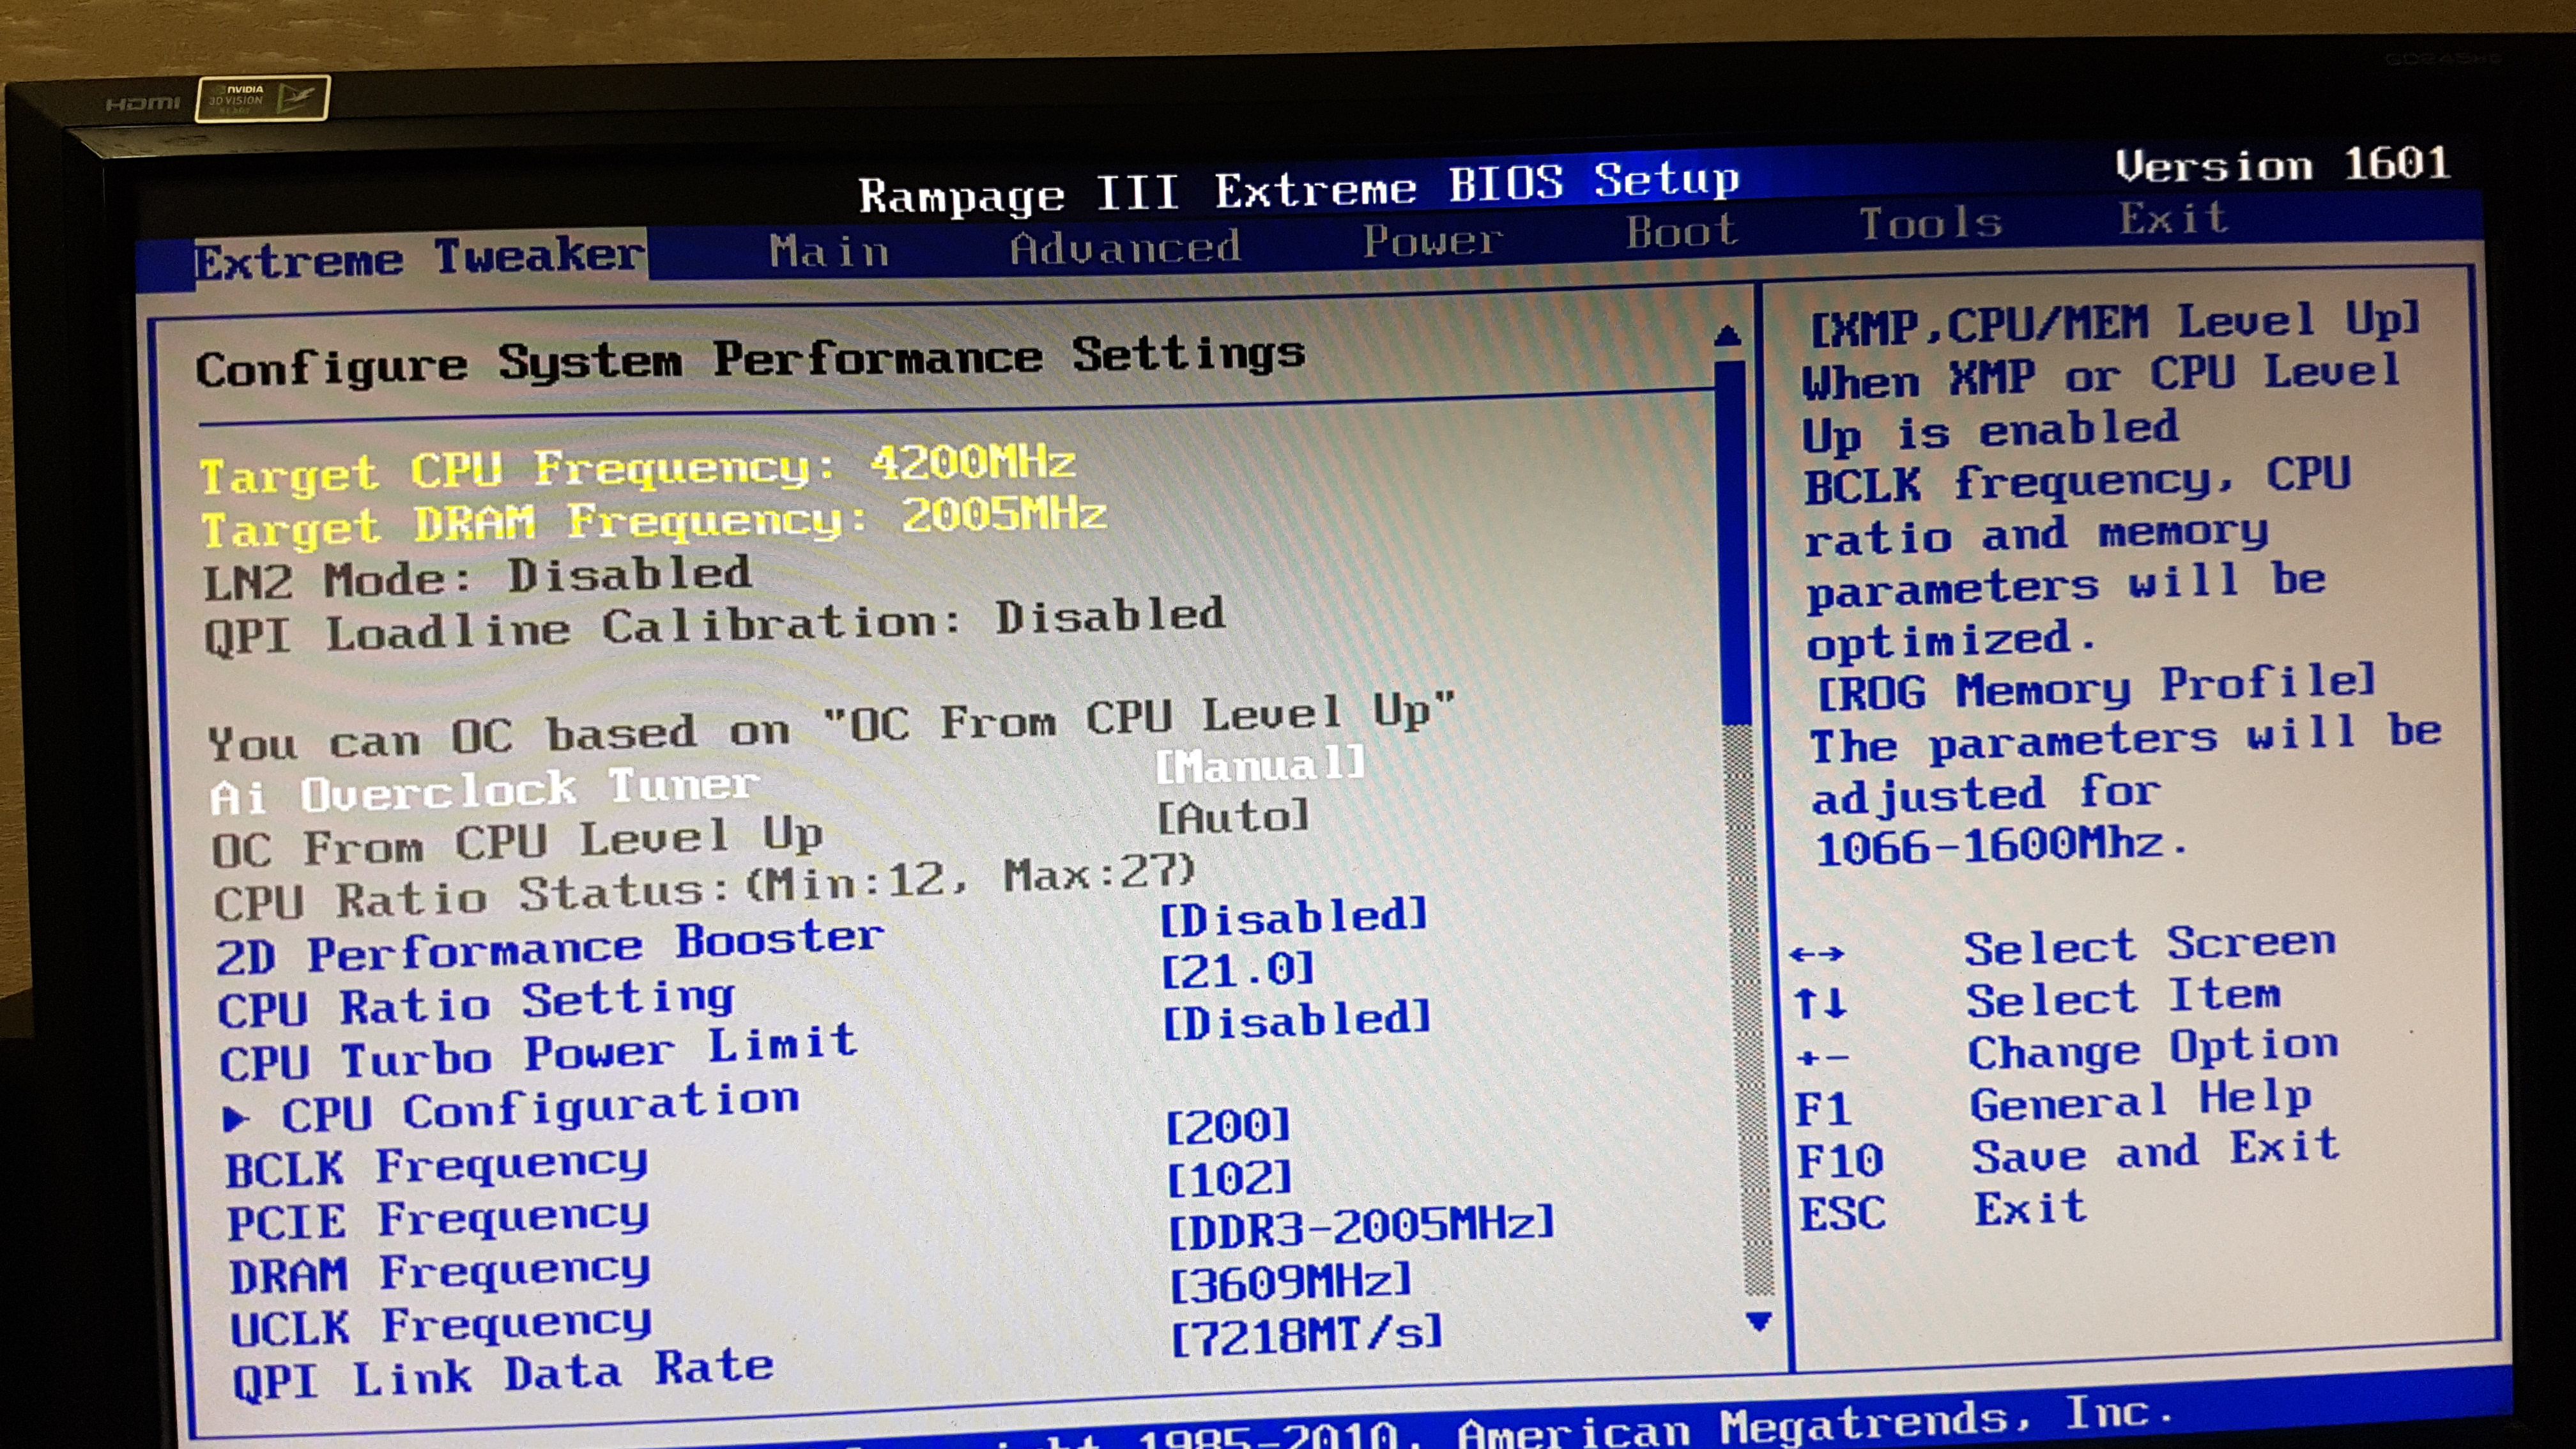Click the scroll up arrow of settings list
The image size is (2576, 1449).
1727,336
